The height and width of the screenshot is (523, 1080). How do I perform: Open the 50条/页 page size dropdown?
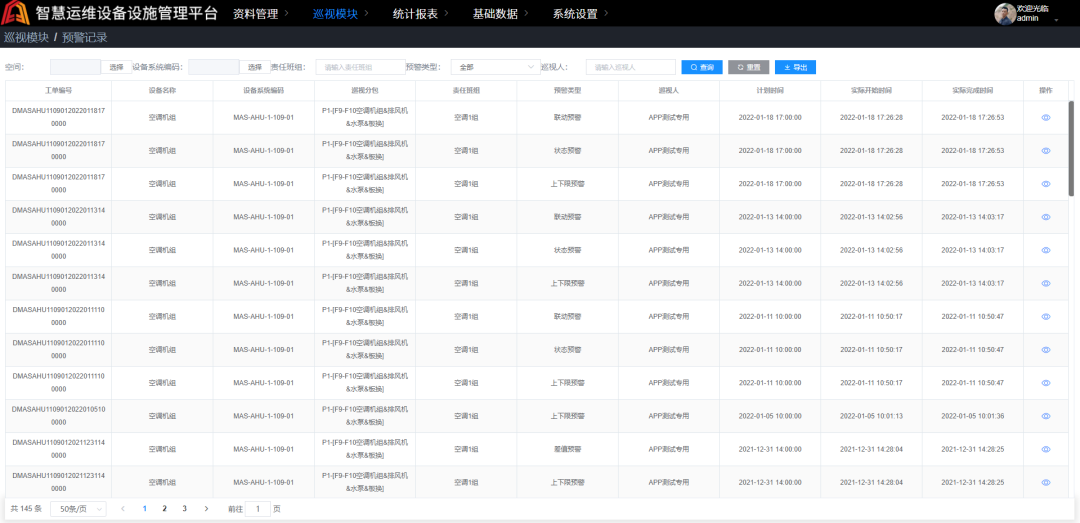point(78,508)
